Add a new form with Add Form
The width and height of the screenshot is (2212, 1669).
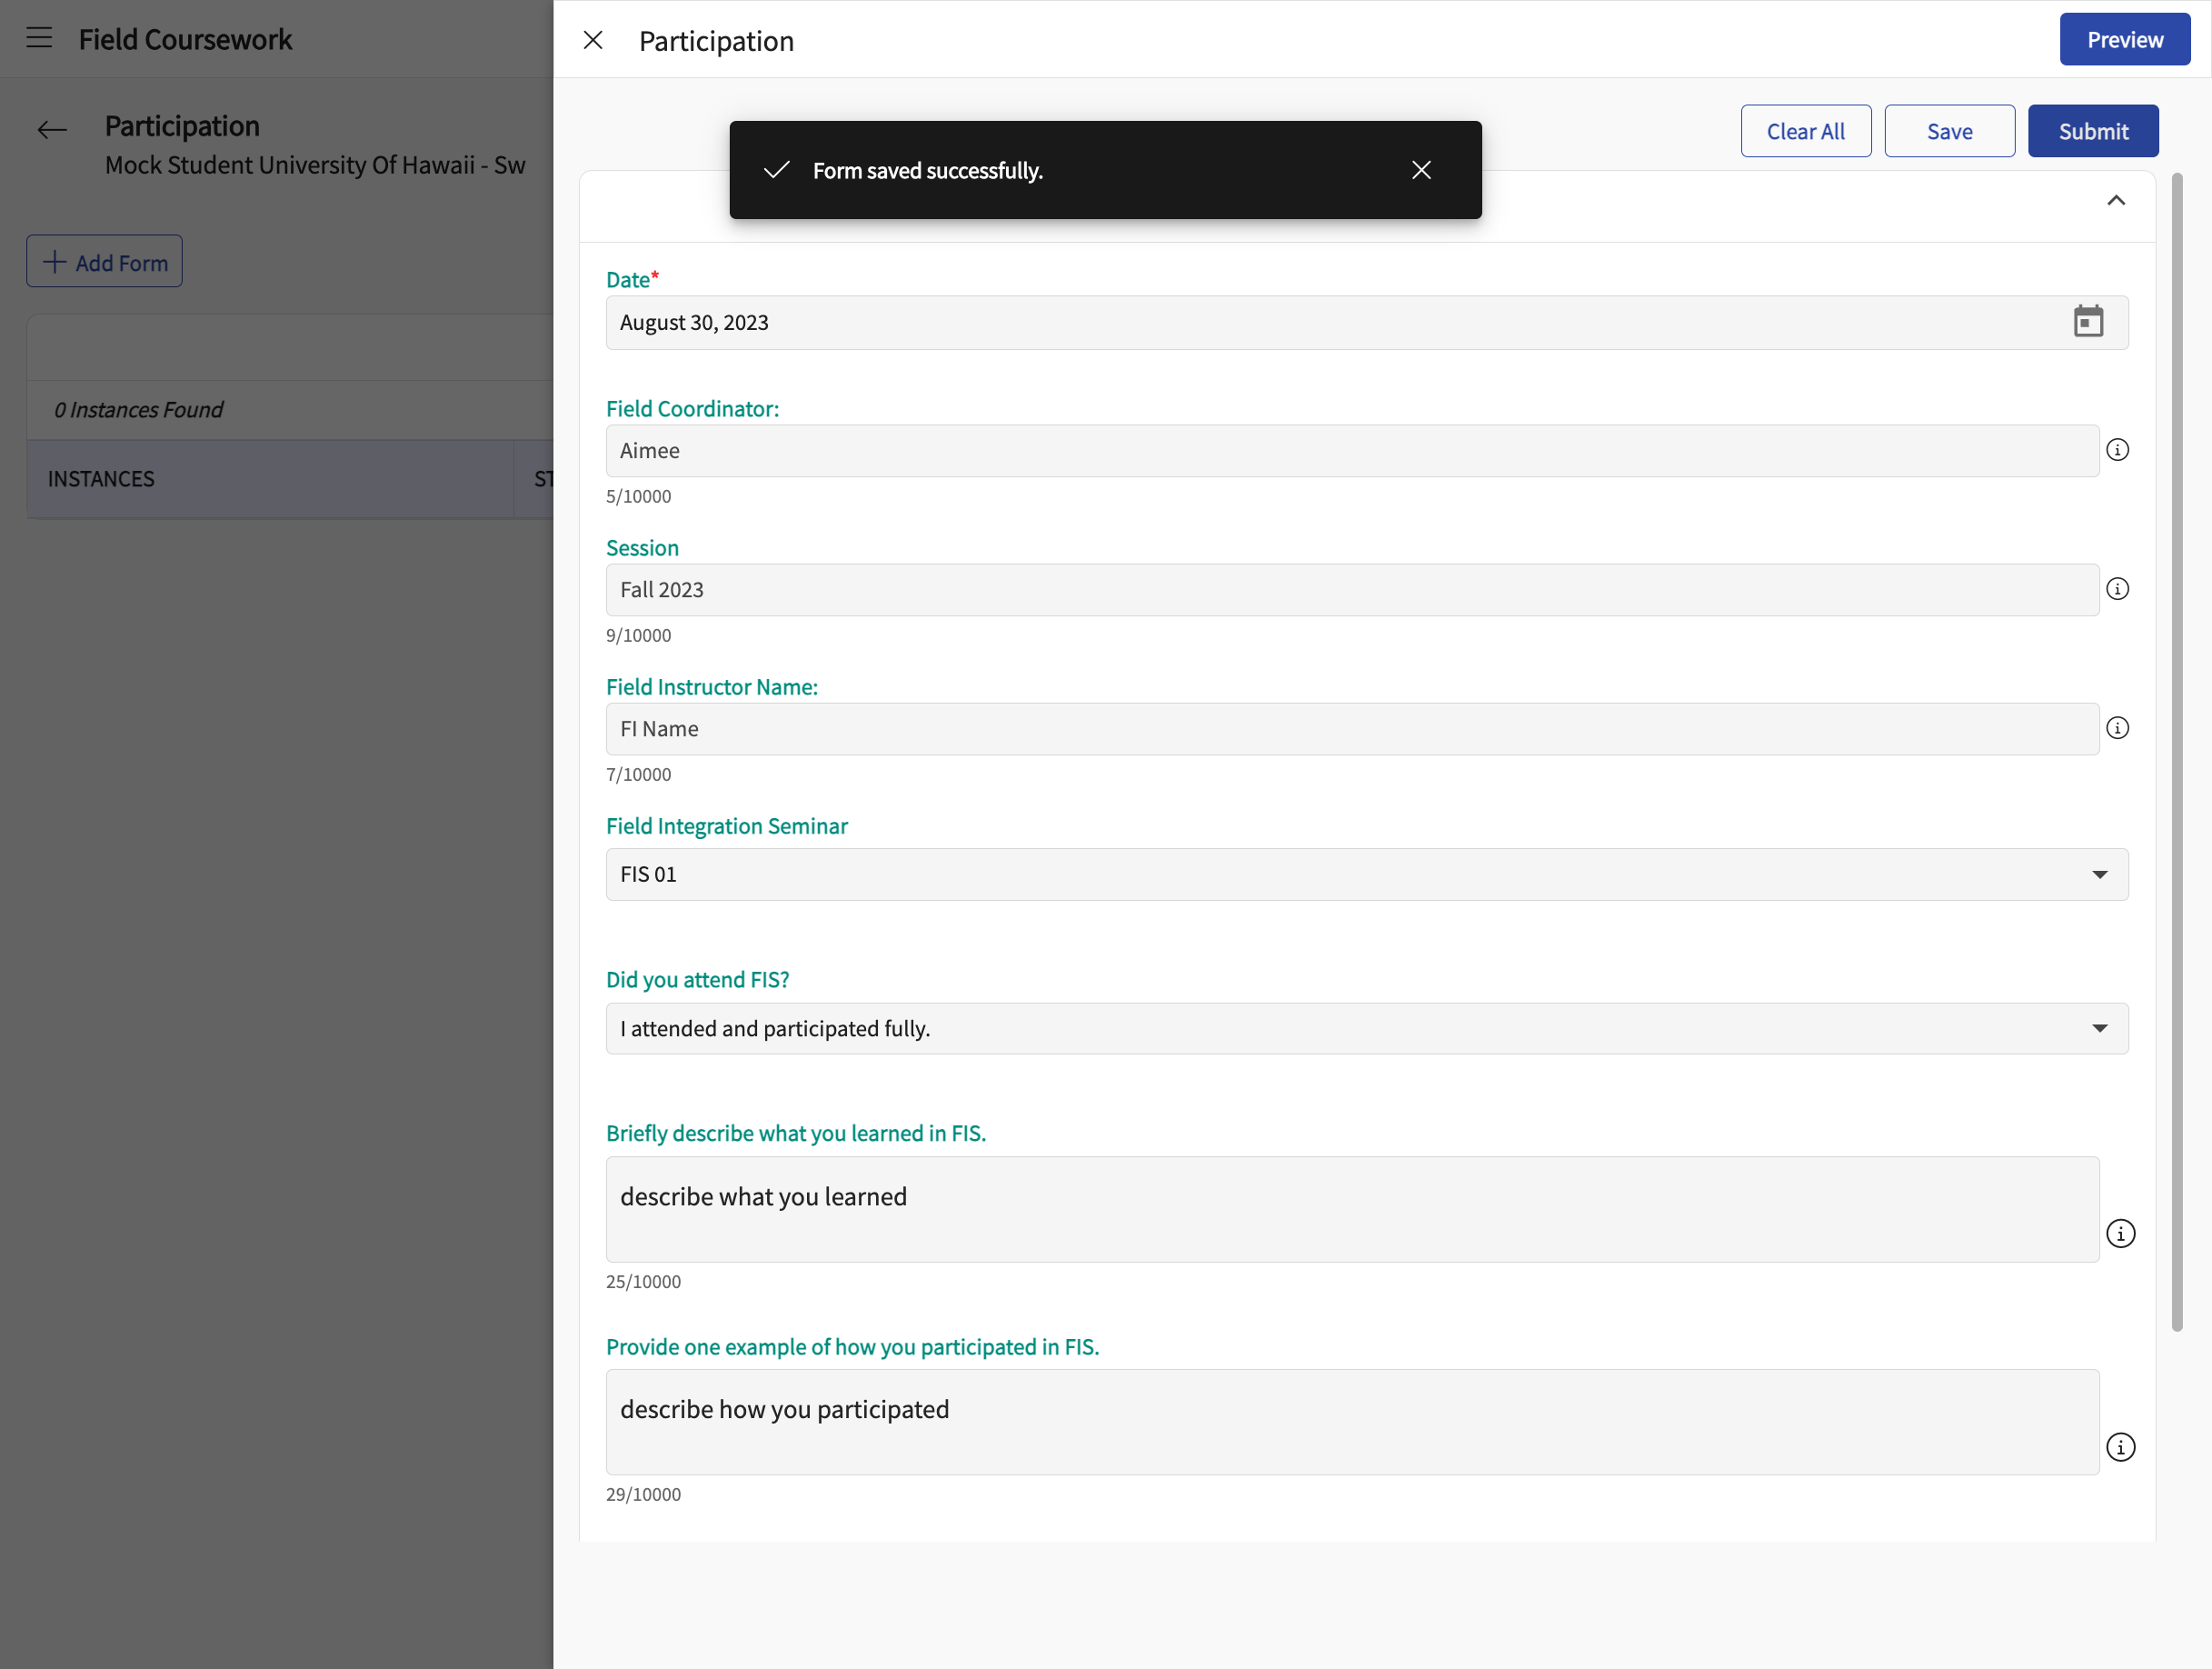tap(105, 262)
